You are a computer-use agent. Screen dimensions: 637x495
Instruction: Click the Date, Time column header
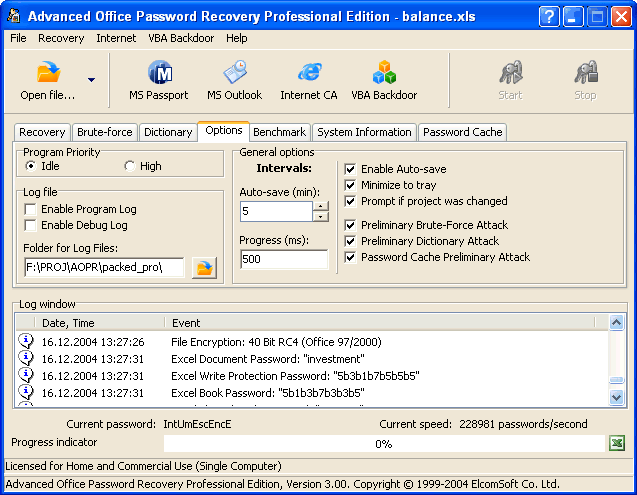tap(100, 323)
